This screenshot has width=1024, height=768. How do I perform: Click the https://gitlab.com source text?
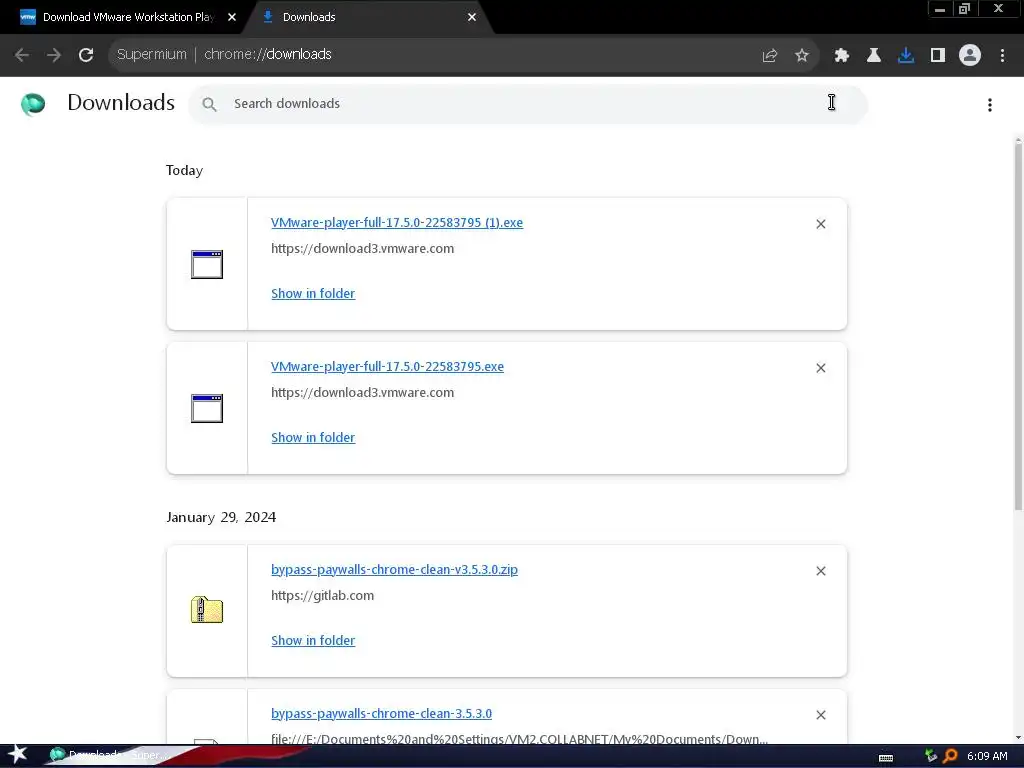pyautogui.click(x=323, y=596)
